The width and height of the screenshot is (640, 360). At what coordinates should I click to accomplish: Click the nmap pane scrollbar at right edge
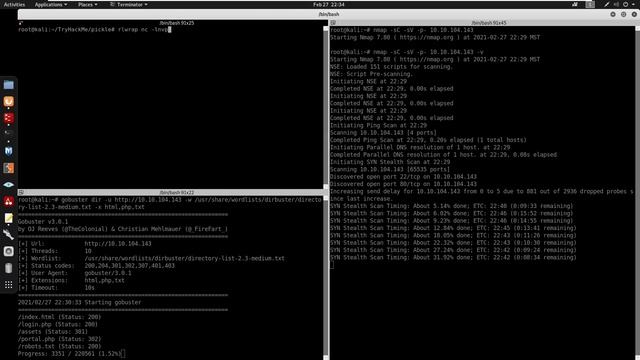pyautogui.click(x=637, y=193)
